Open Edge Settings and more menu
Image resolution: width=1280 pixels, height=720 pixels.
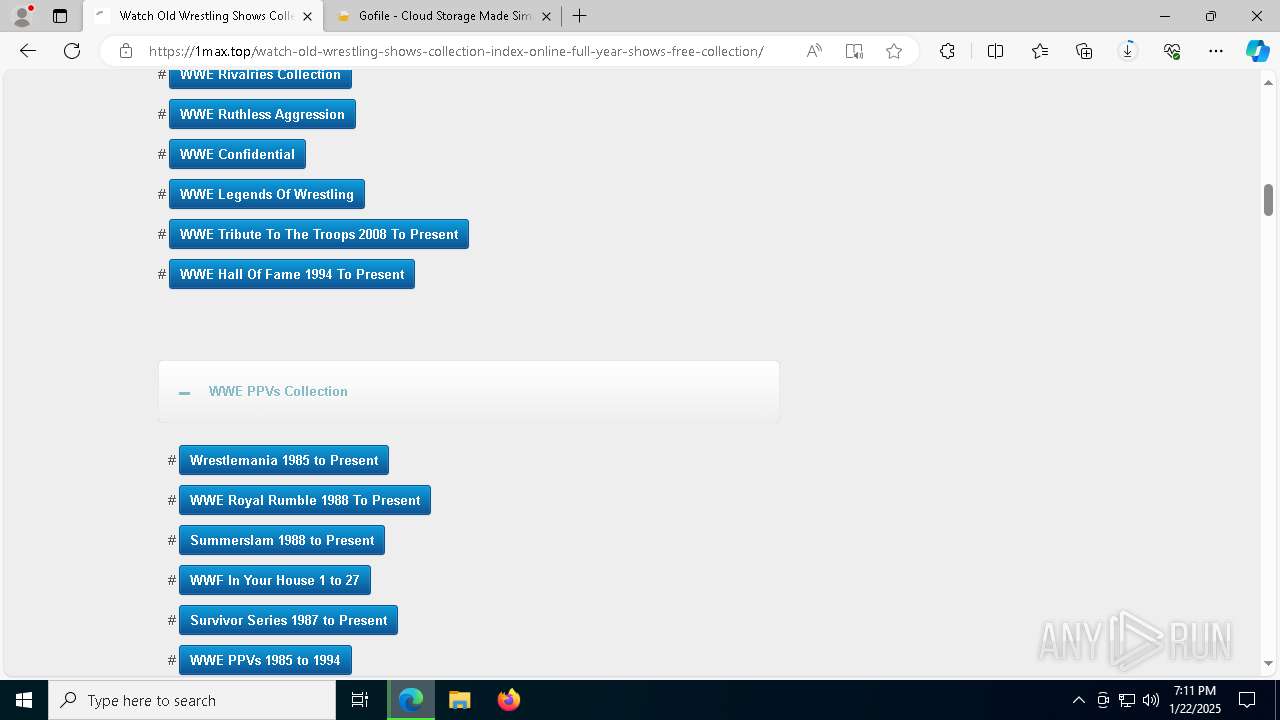(1216, 51)
